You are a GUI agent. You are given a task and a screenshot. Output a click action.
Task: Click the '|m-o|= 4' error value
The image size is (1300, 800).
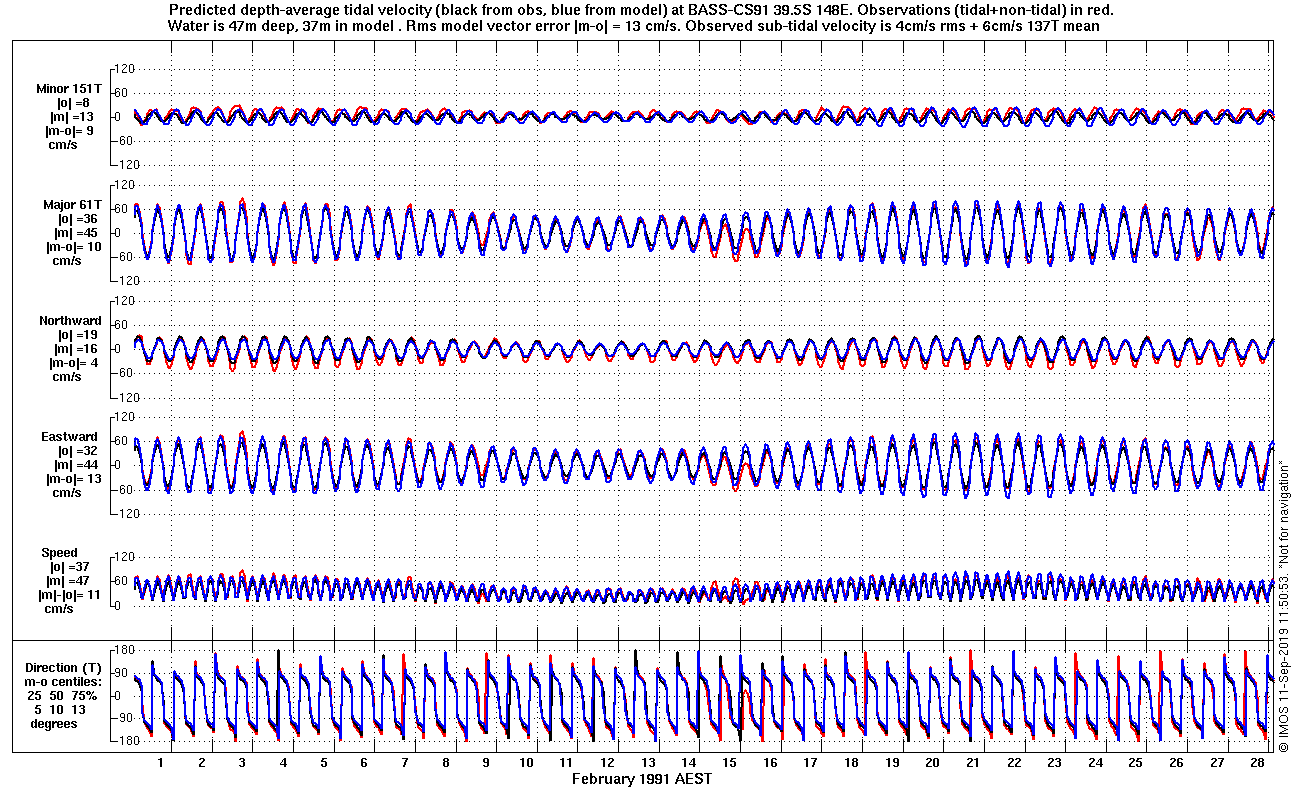(x=72, y=363)
